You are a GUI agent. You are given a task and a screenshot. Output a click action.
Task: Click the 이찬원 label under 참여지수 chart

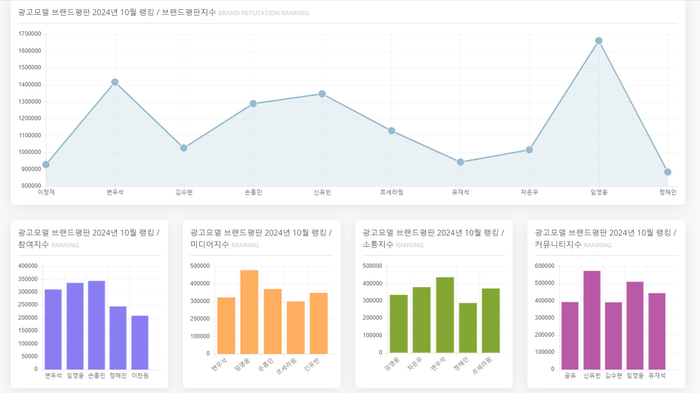coord(140,376)
